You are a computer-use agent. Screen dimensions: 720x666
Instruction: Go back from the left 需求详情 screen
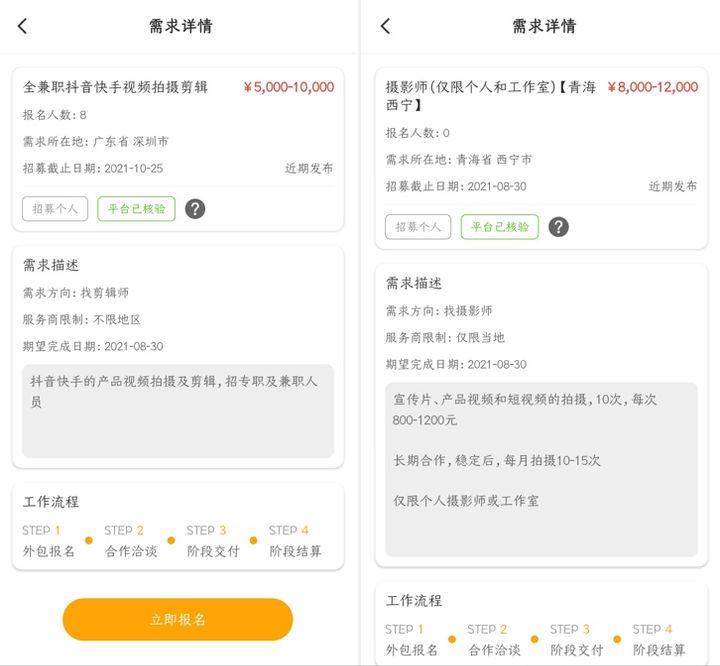pyautogui.click(x=22, y=26)
